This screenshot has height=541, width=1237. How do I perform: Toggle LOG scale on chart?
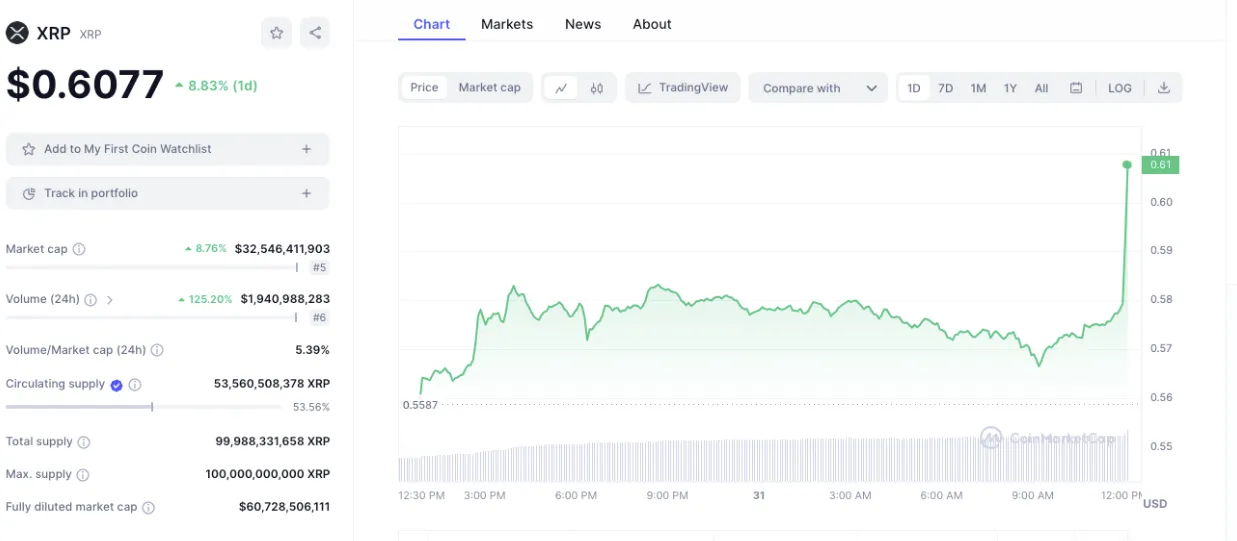1120,88
